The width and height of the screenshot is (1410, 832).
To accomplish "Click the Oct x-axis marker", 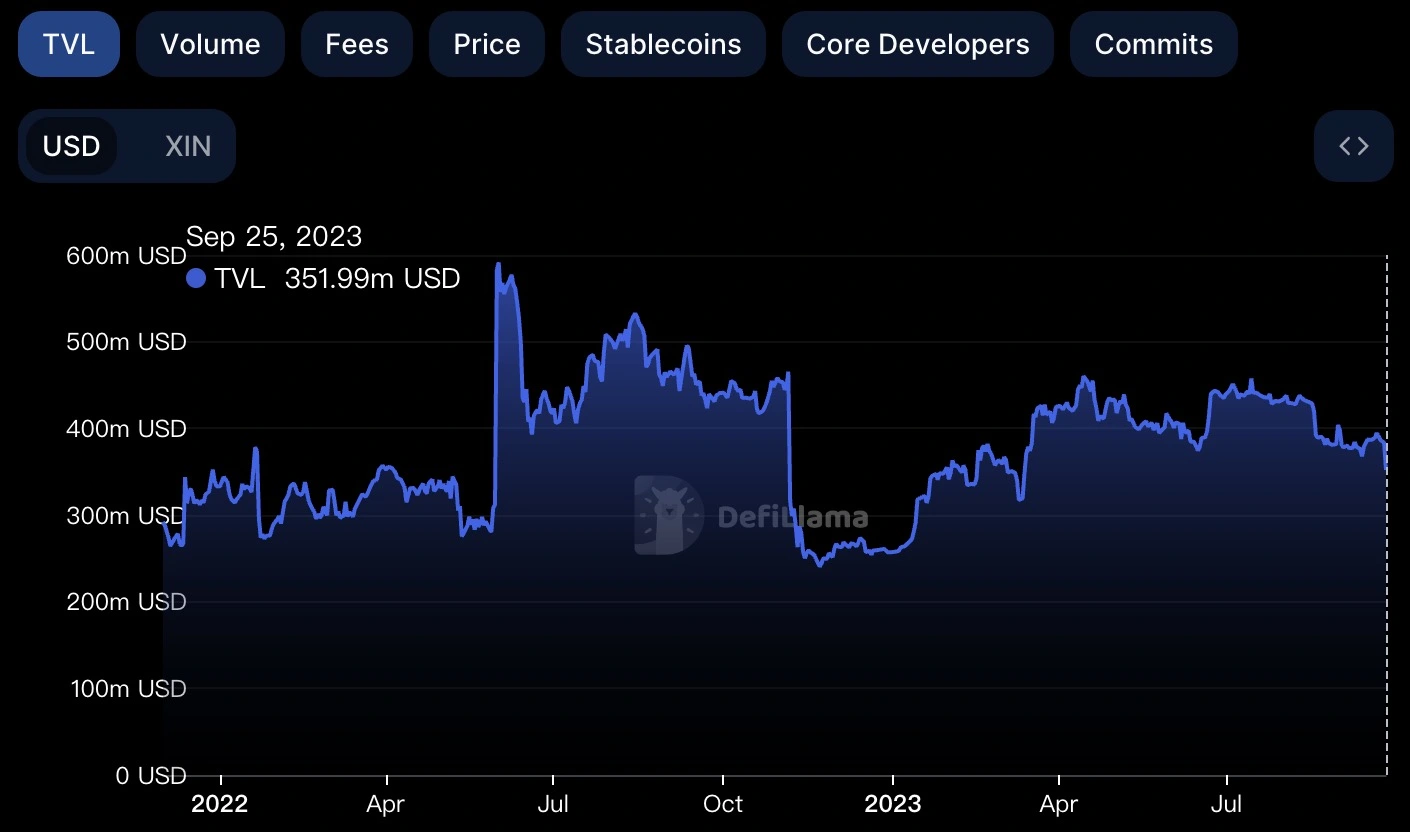I will 723,804.
